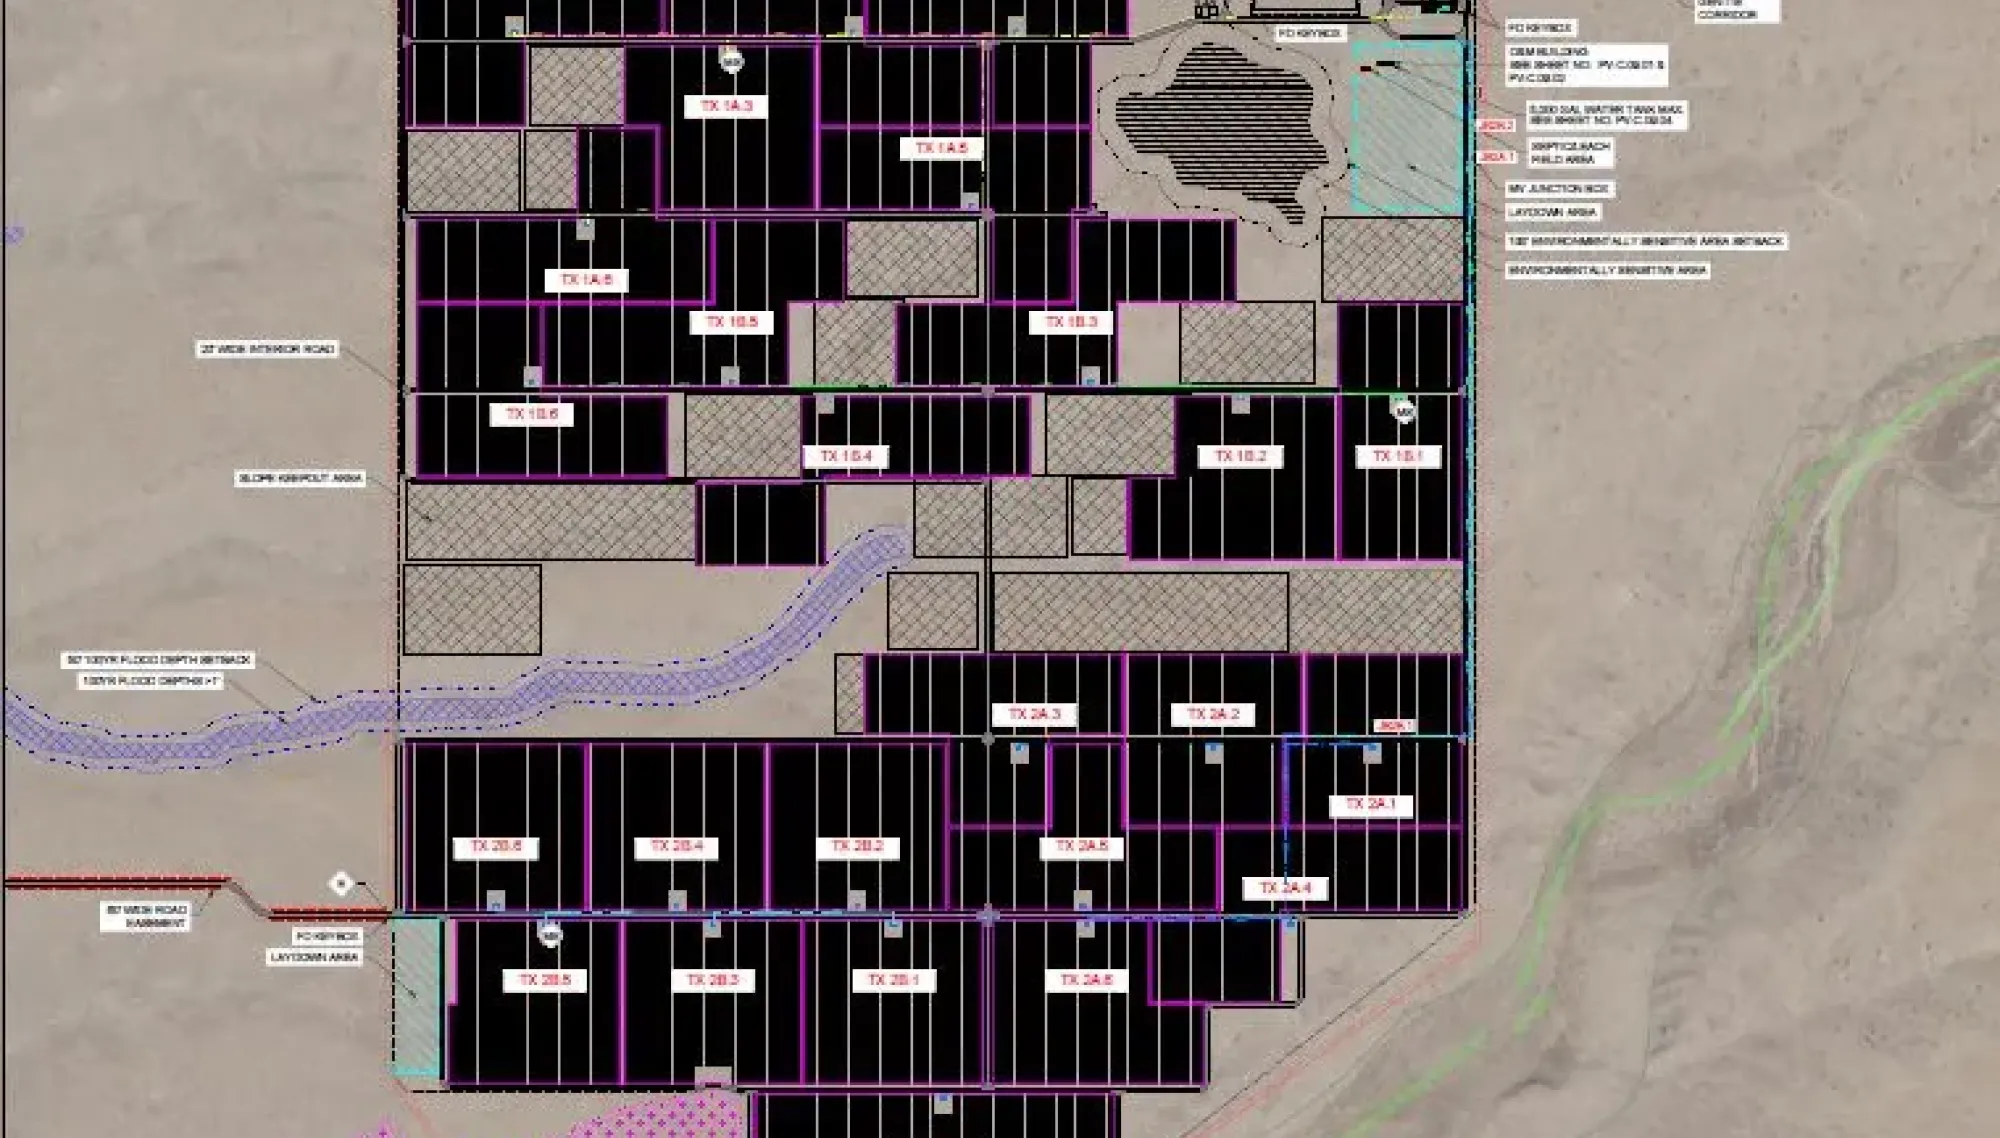This screenshot has height=1138, width=2000.
Task: Click the gray equipment marker inside TX 2A.3
Action: [1020, 754]
